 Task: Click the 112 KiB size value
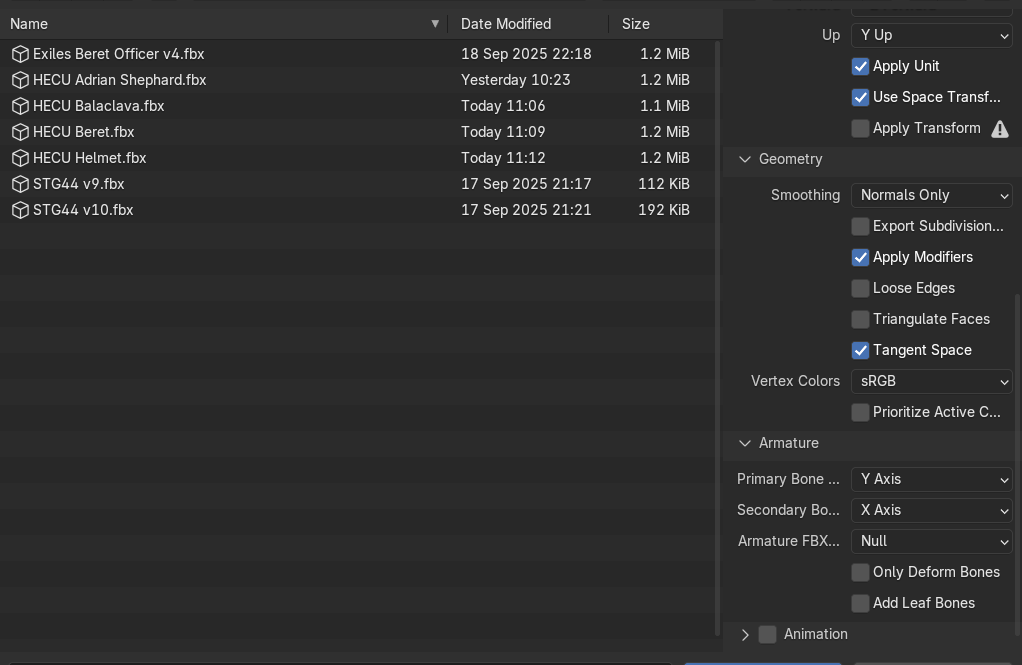[664, 185]
